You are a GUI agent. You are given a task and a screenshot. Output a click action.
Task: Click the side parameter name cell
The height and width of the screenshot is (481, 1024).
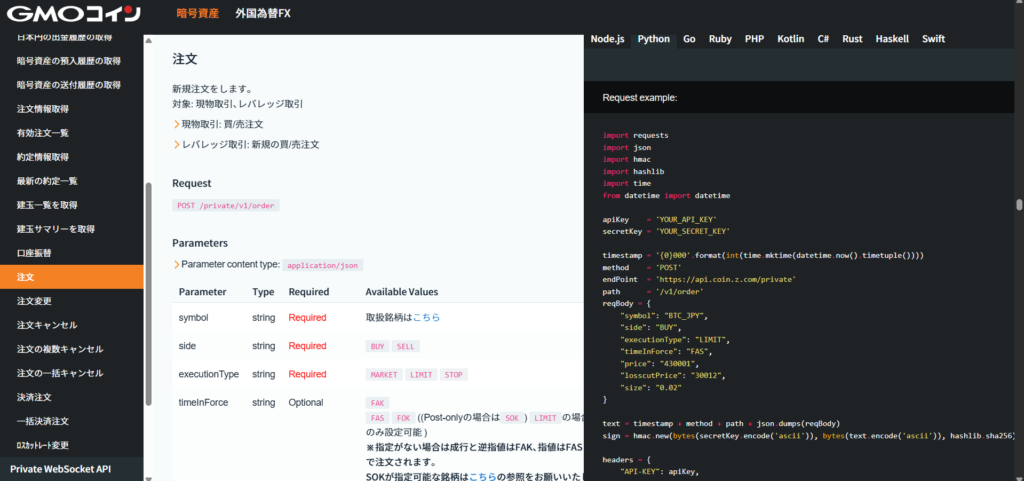click(x=187, y=346)
